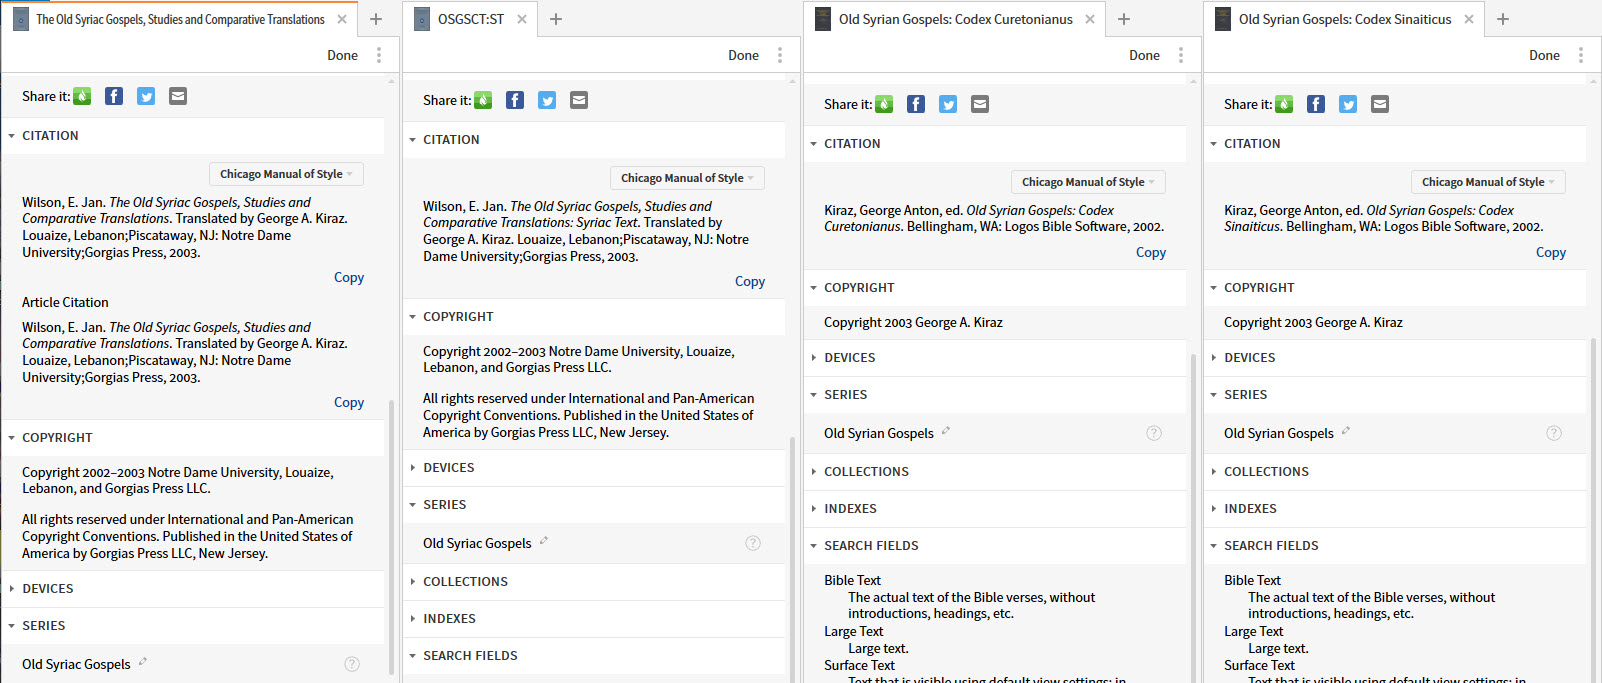Click Done in Codex Curetonianus panel
This screenshot has width=1602, height=683.
click(x=1144, y=55)
